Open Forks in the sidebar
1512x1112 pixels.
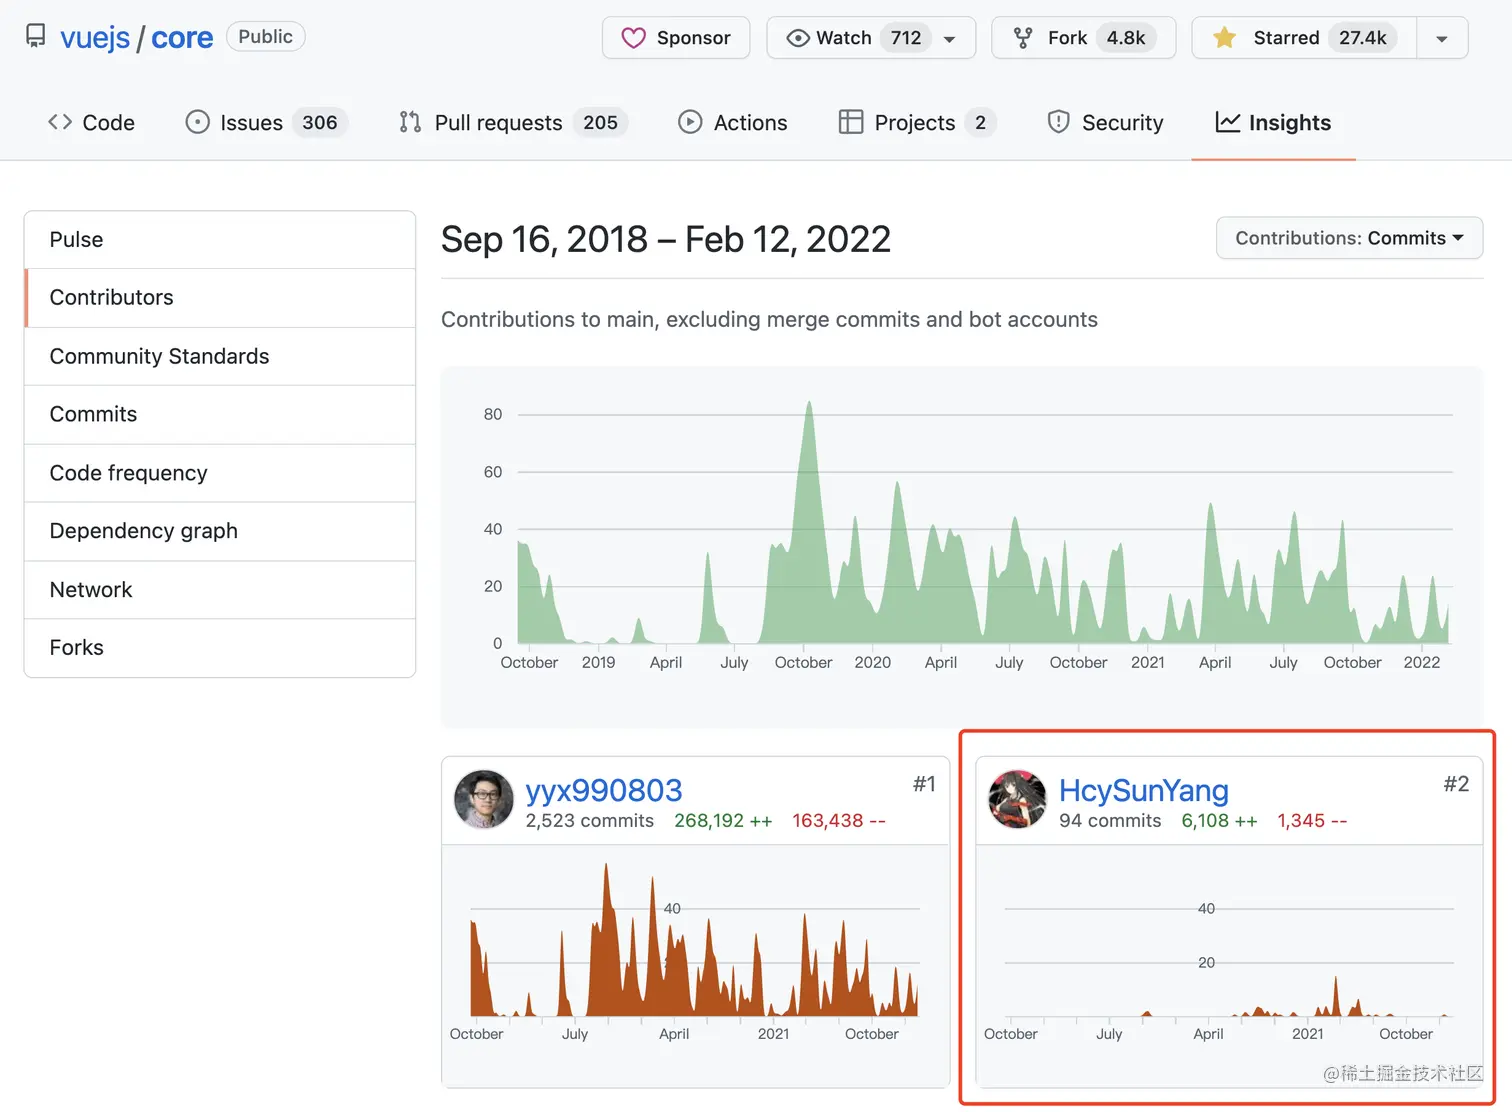click(220, 648)
